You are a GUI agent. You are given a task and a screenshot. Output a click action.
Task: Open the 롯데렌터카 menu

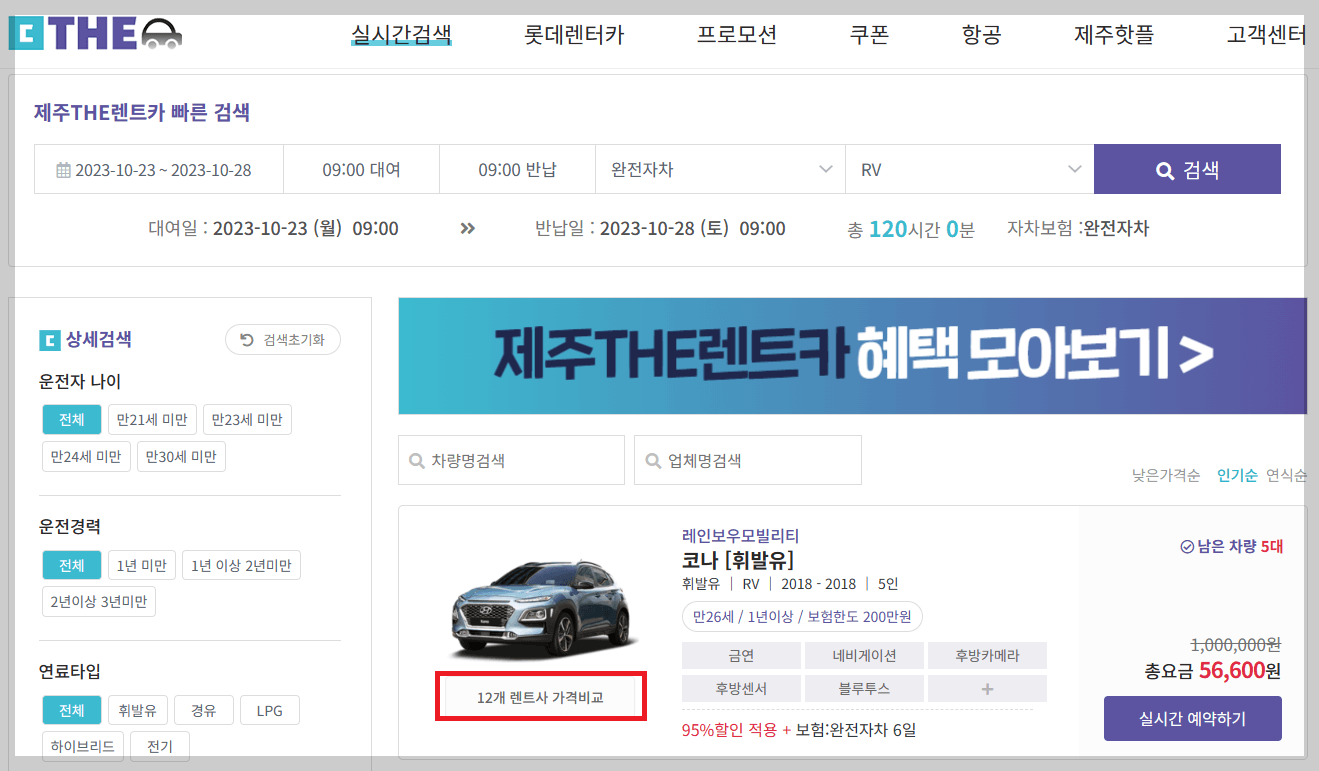[574, 35]
